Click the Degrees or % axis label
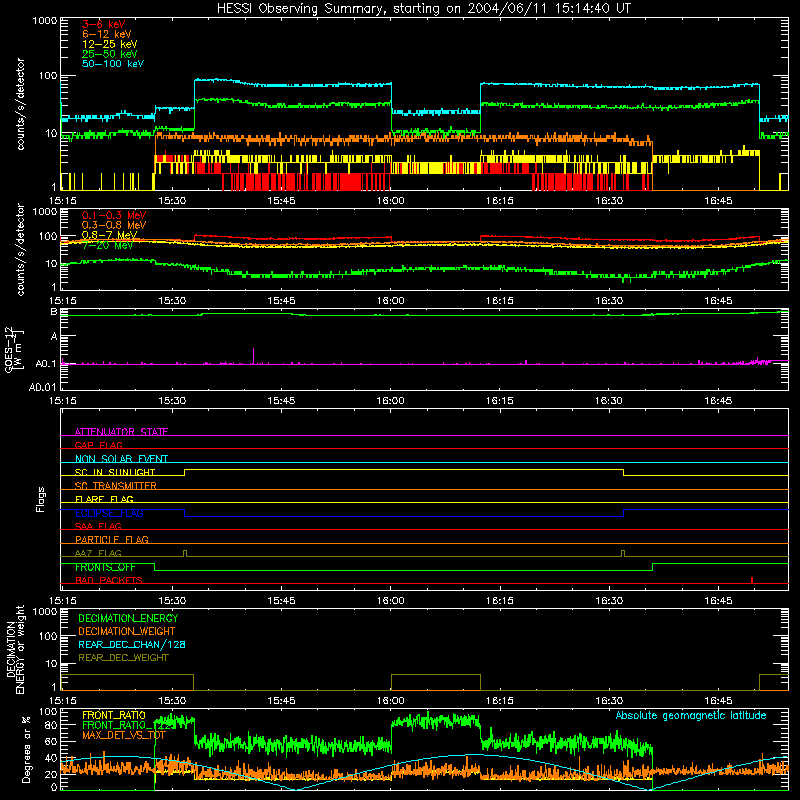800x800 pixels. (x=26, y=749)
